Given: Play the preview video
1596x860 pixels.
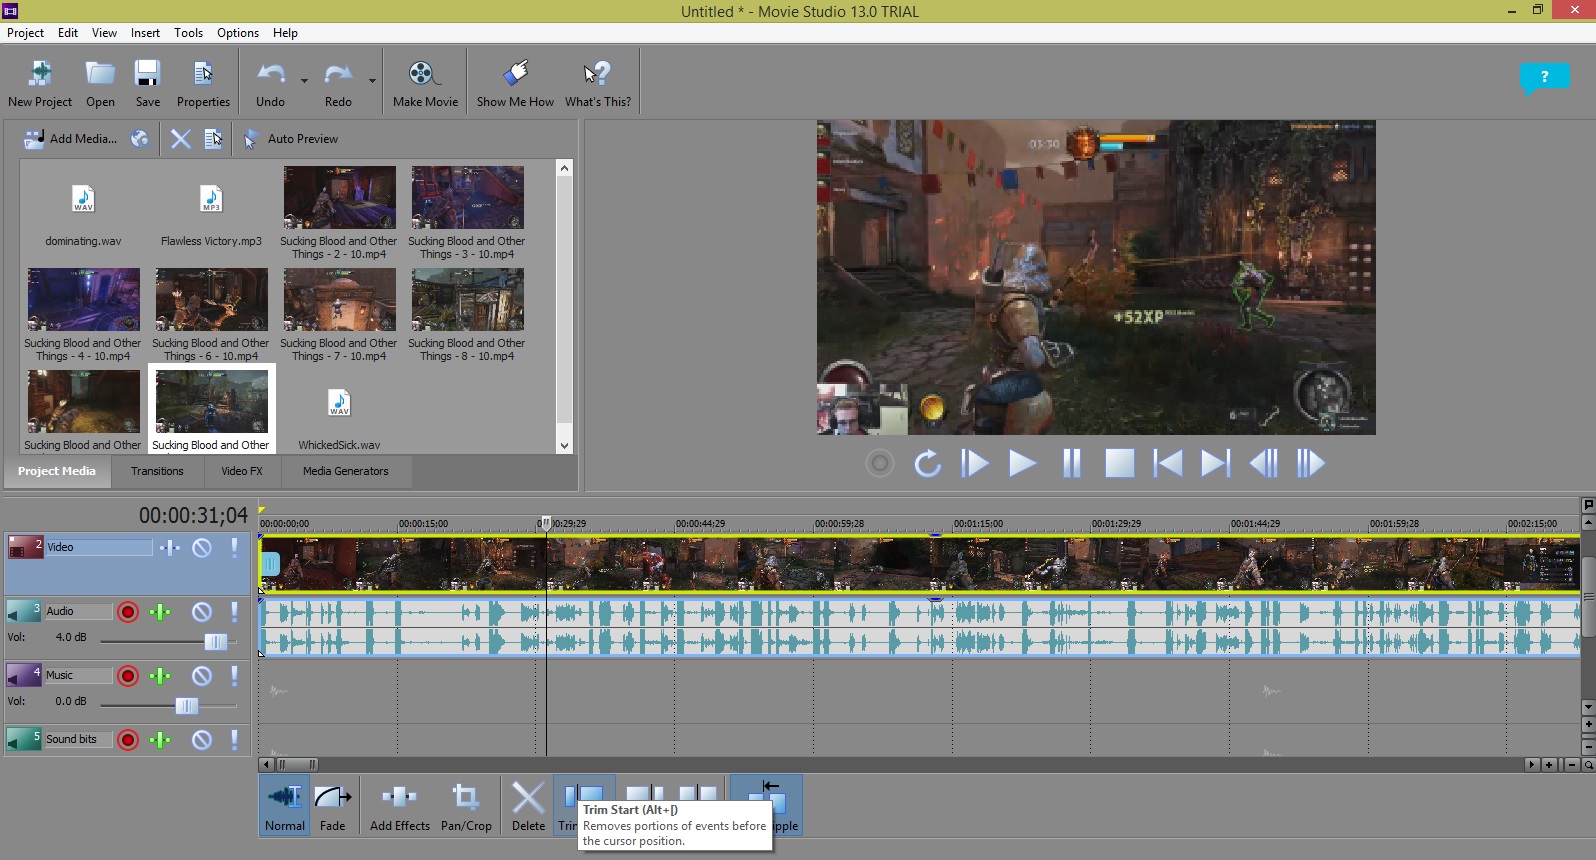Looking at the screenshot, I should tap(1022, 464).
